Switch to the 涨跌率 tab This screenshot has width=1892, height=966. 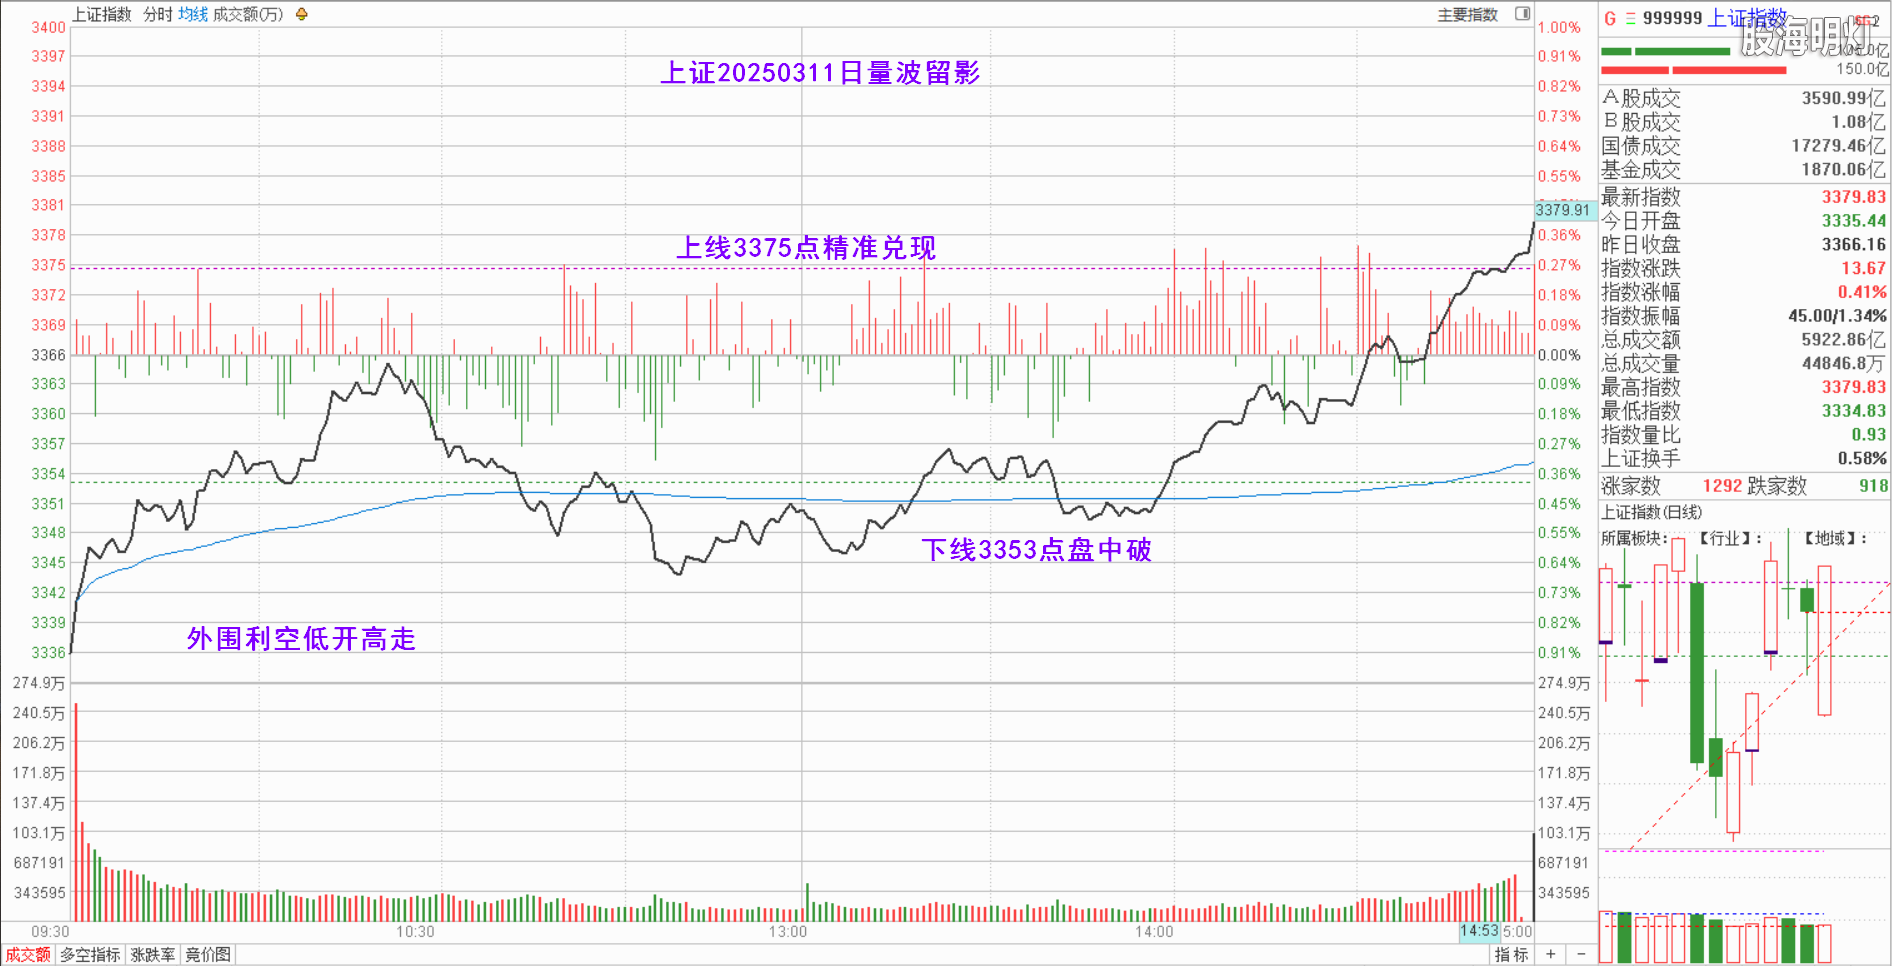[x=153, y=955]
